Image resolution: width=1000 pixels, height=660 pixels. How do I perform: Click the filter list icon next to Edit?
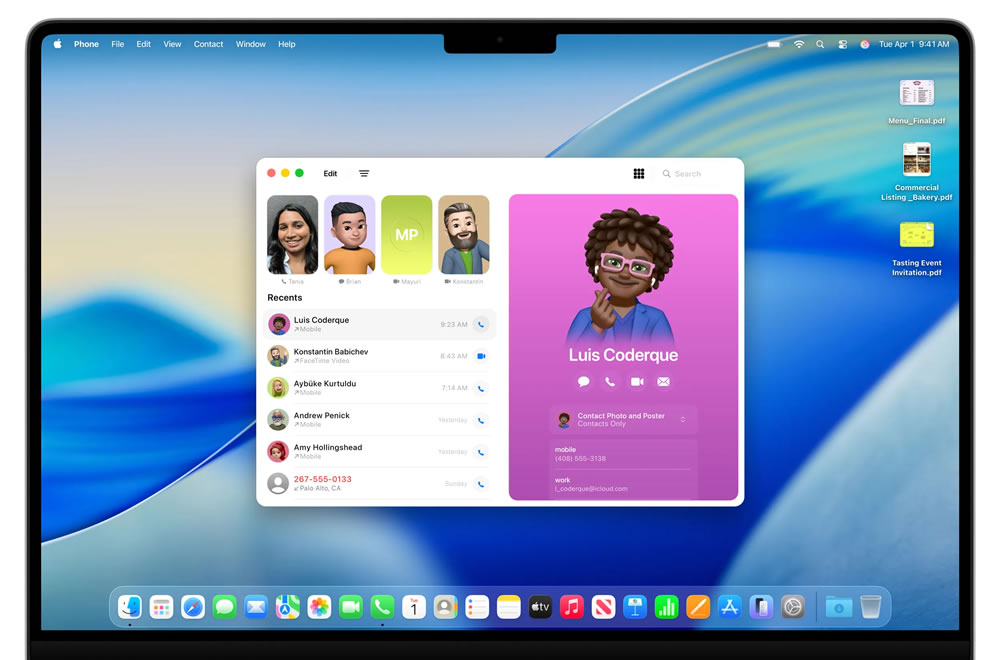[364, 174]
